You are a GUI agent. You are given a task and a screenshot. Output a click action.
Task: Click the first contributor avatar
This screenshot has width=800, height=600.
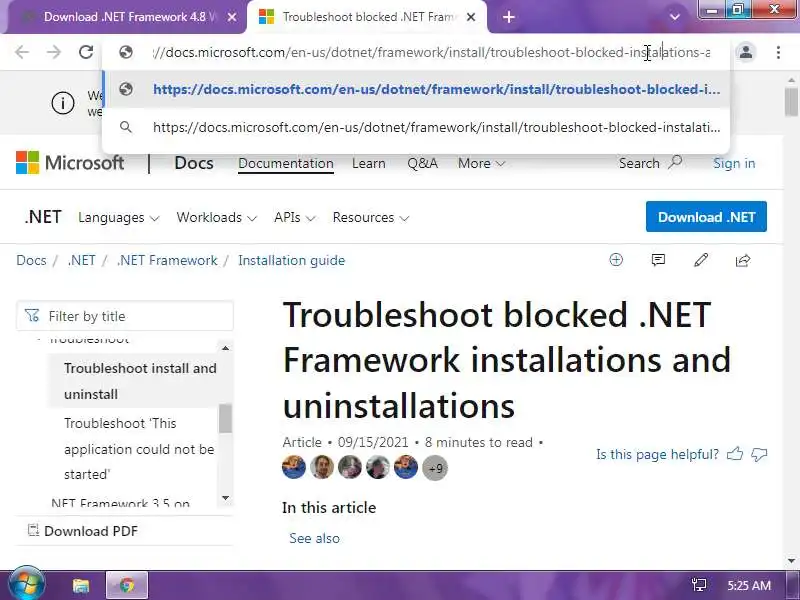tap(294, 467)
